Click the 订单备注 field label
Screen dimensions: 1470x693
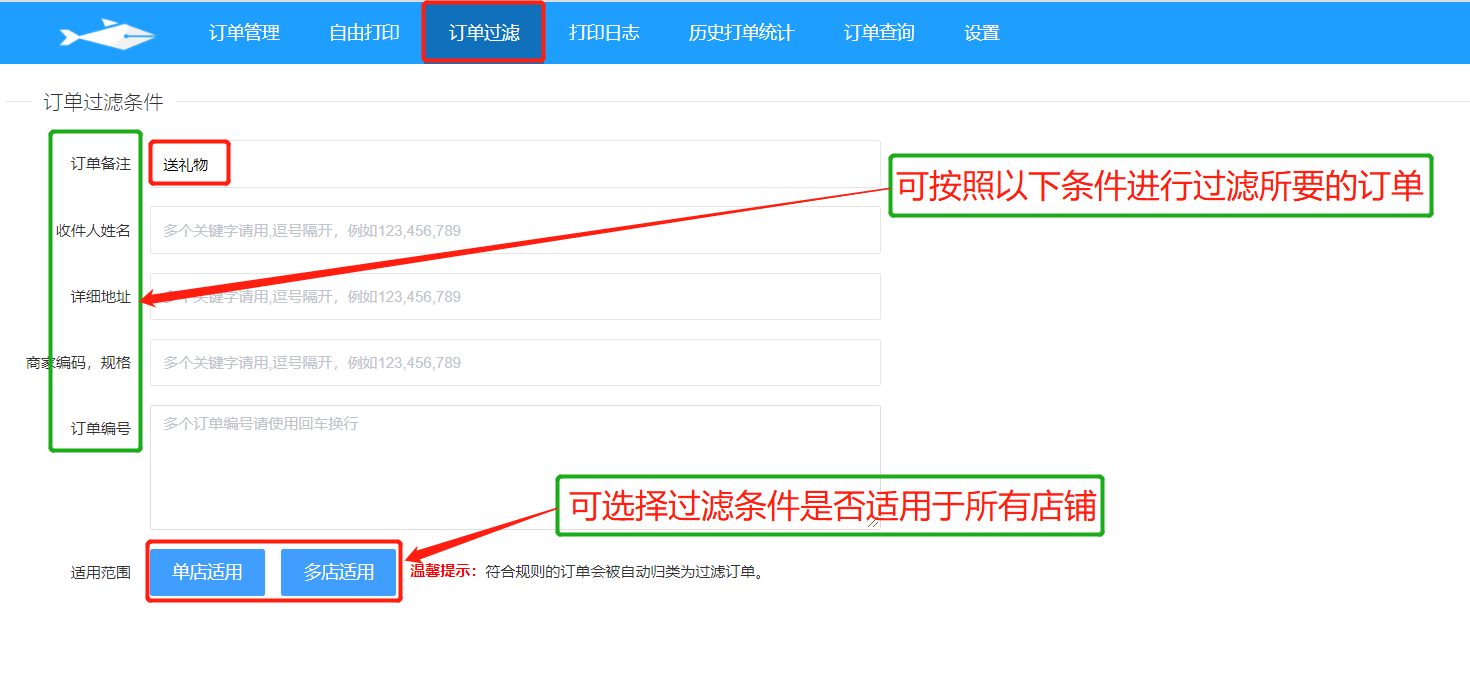coord(100,164)
